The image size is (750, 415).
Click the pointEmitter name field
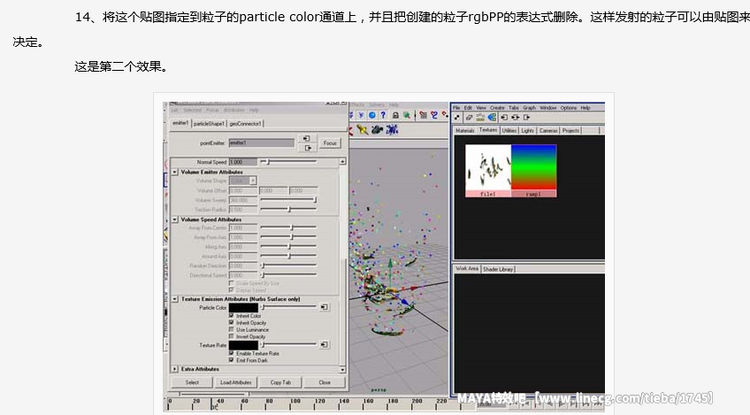(261, 142)
